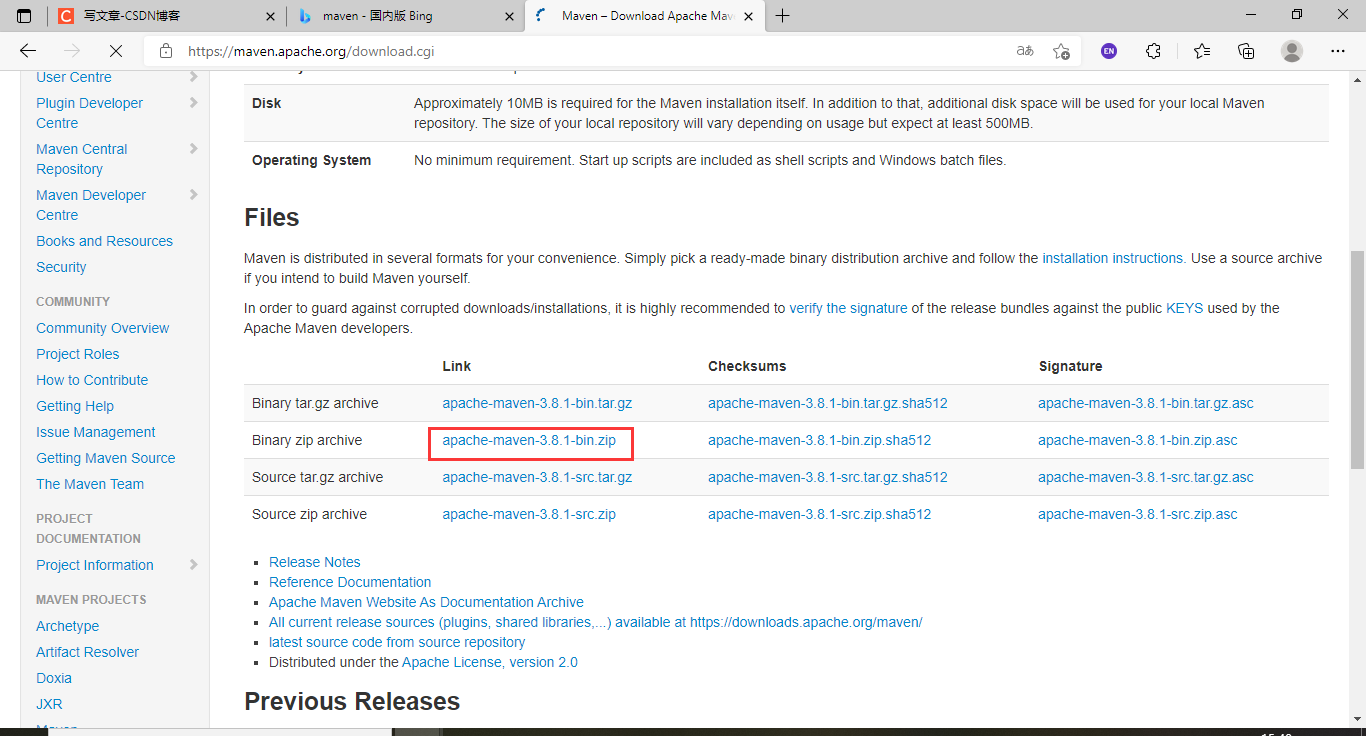1366x736 pixels.
Task: Open apache-maven-3.8.1-bin.zip.sha512 checksum
Action: click(820, 440)
